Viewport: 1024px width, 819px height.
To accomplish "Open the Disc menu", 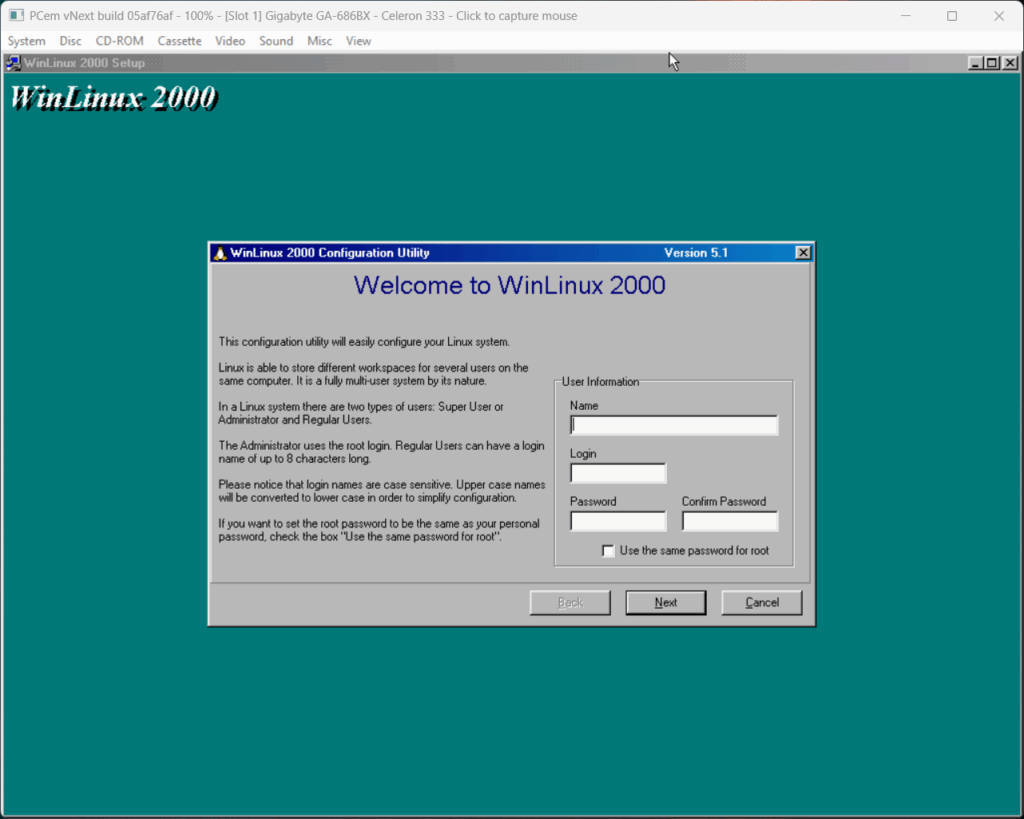I will point(70,41).
